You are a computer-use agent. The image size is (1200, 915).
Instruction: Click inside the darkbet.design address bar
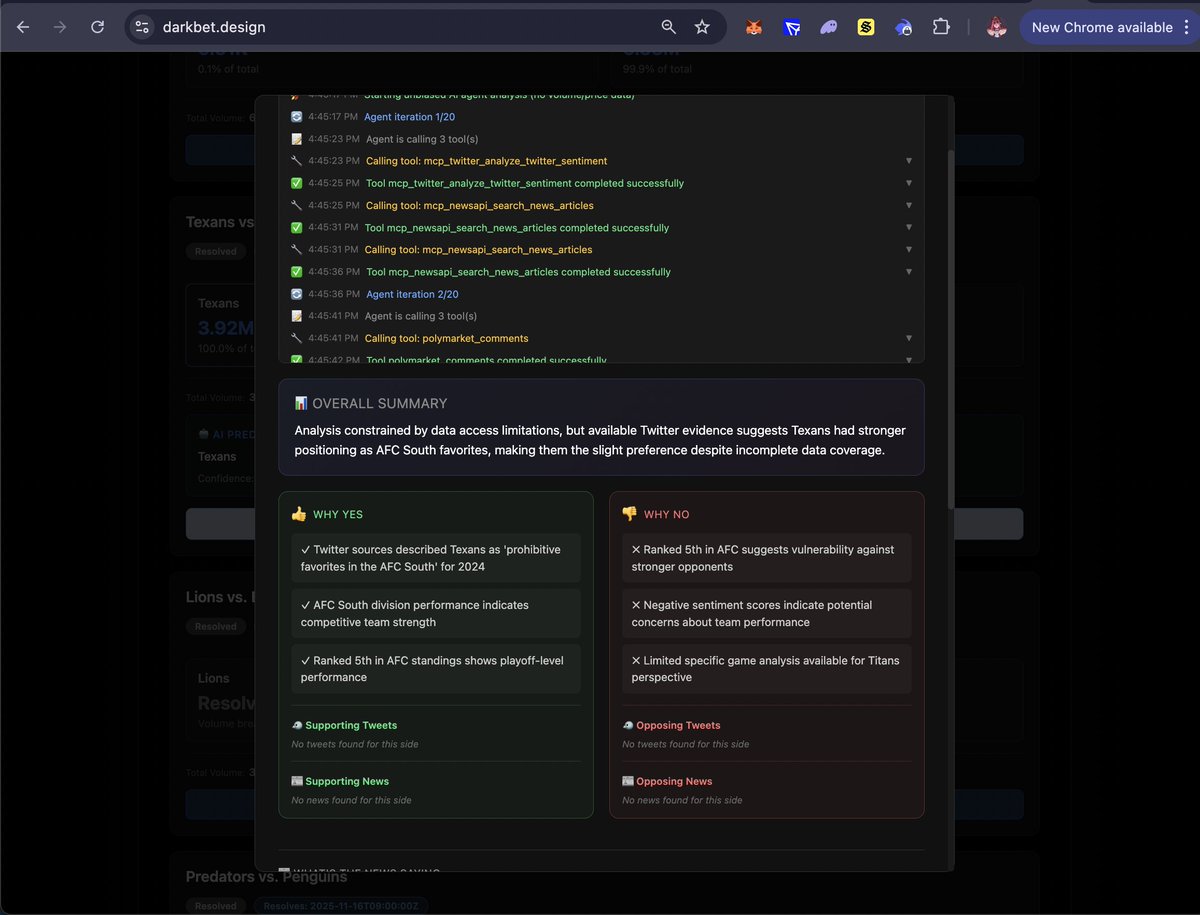(x=400, y=27)
